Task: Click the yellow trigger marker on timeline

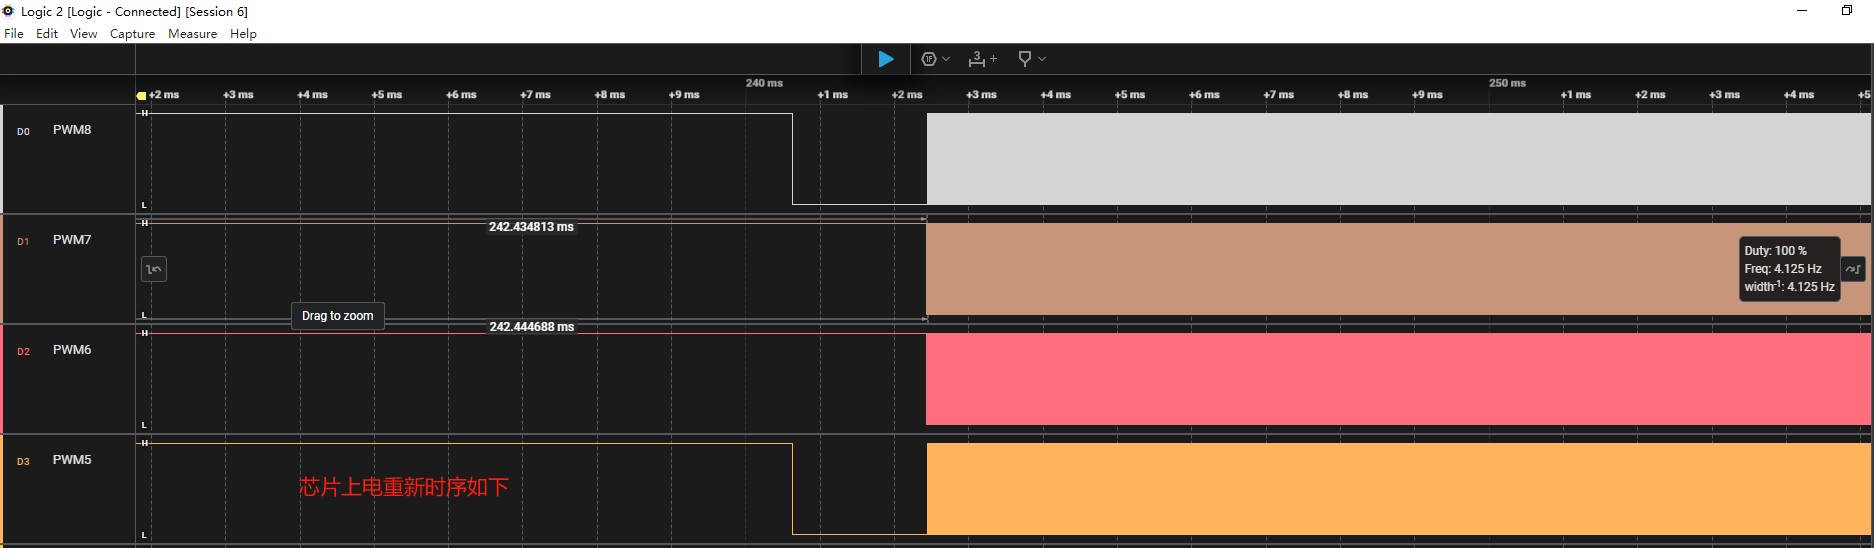Action: [x=141, y=95]
